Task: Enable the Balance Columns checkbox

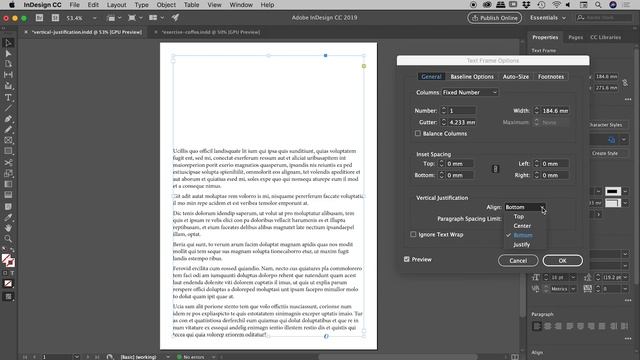Action: [418, 133]
